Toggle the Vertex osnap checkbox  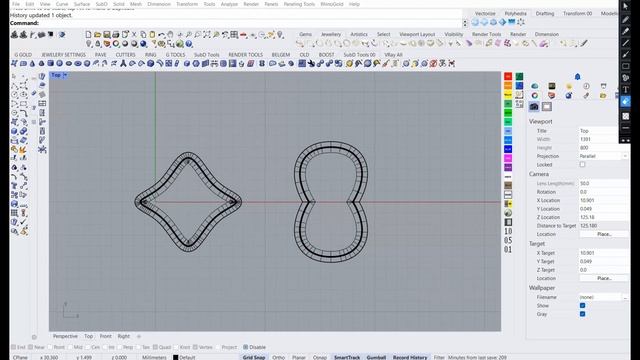tap(196, 347)
